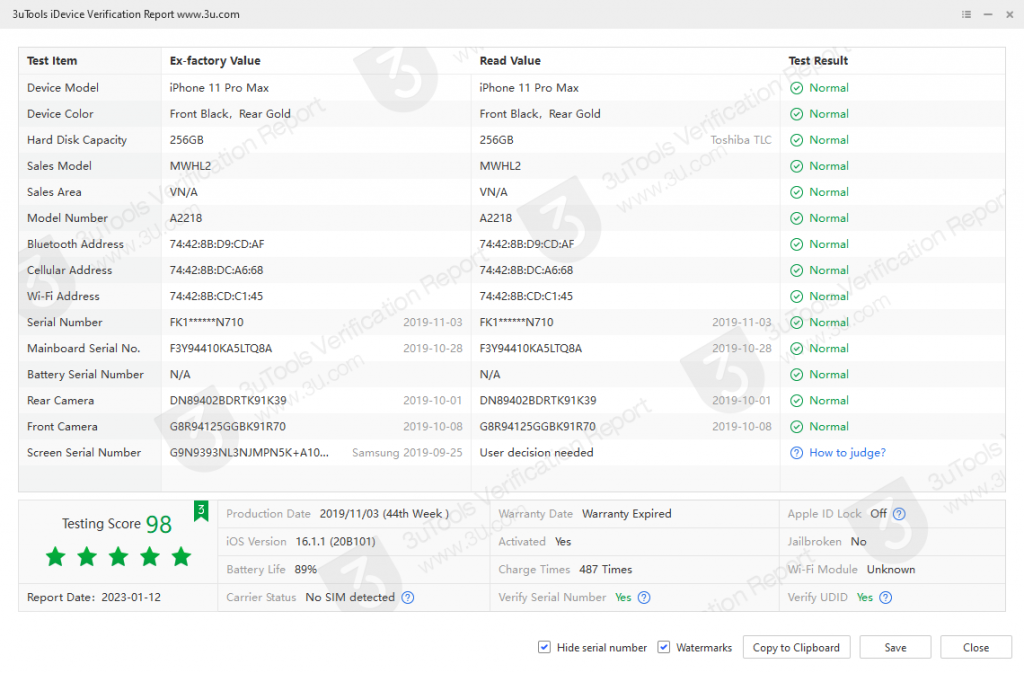Click the Serial Number Normal check icon
Image resolution: width=1024 pixels, height=673 pixels.
point(796,322)
